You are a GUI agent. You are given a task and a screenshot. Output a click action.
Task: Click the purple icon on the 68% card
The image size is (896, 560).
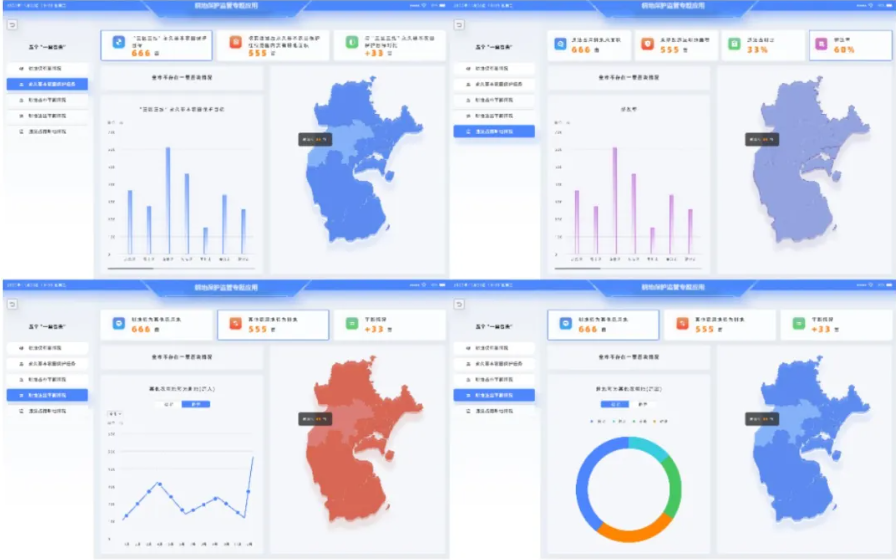[x=822, y=45]
